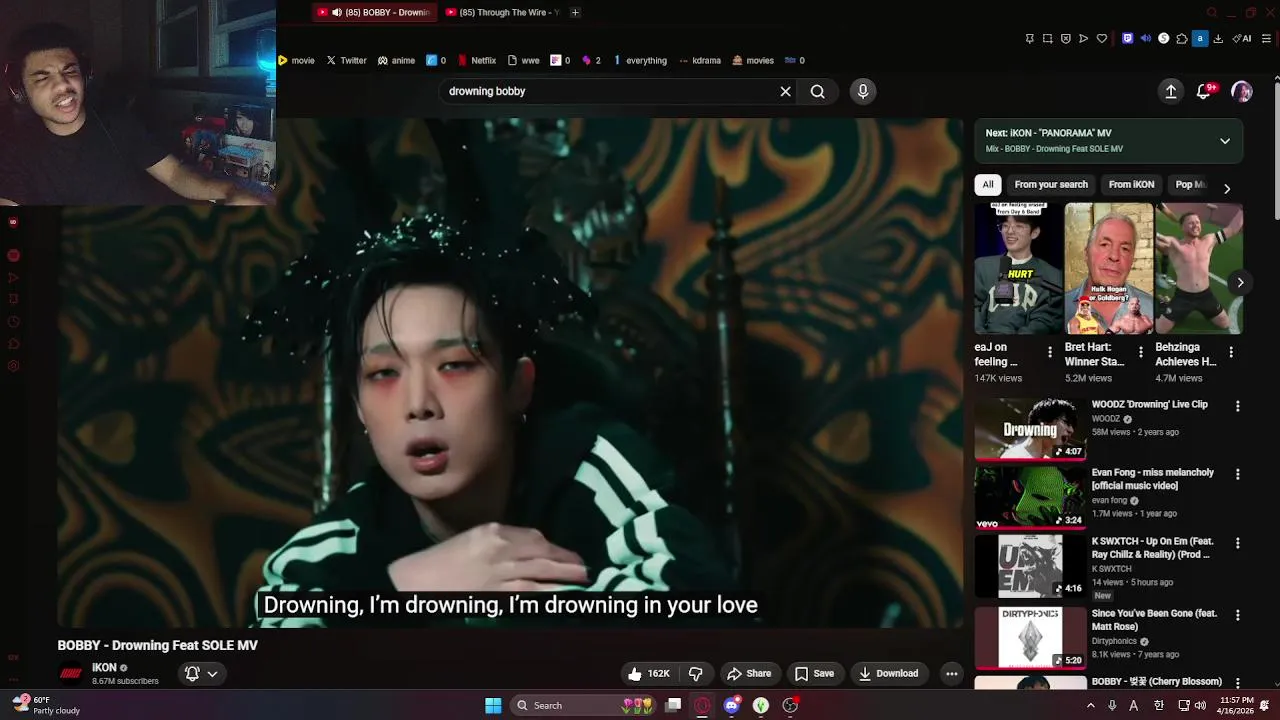Select the All filter chip
1280x720 pixels.
click(x=988, y=185)
